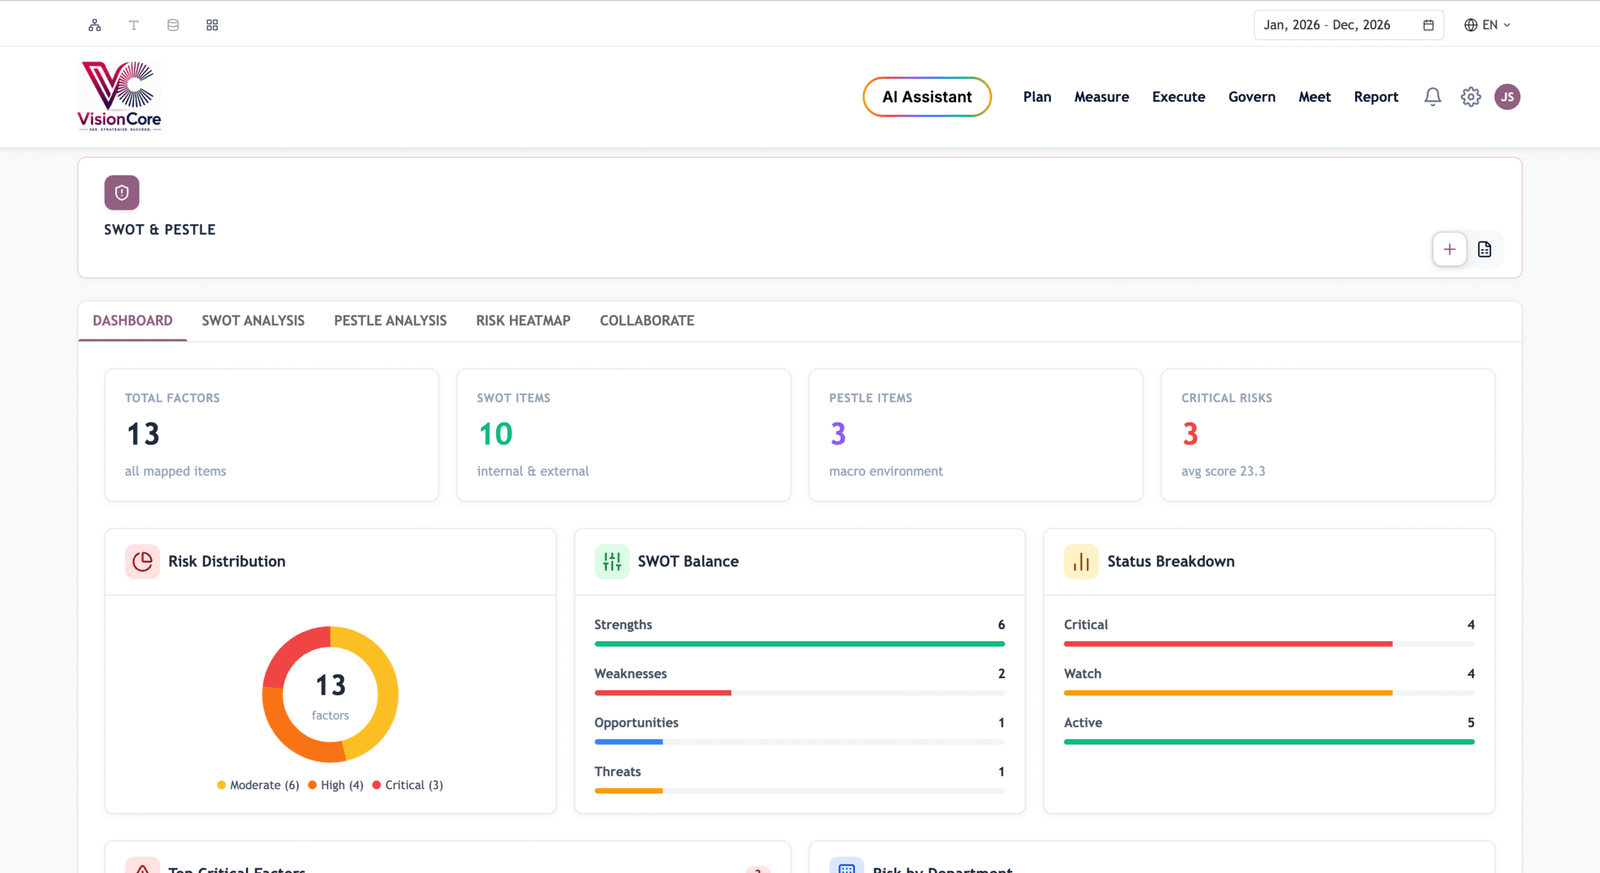
Task: Select the Dashboard tab
Action: tap(133, 321)
